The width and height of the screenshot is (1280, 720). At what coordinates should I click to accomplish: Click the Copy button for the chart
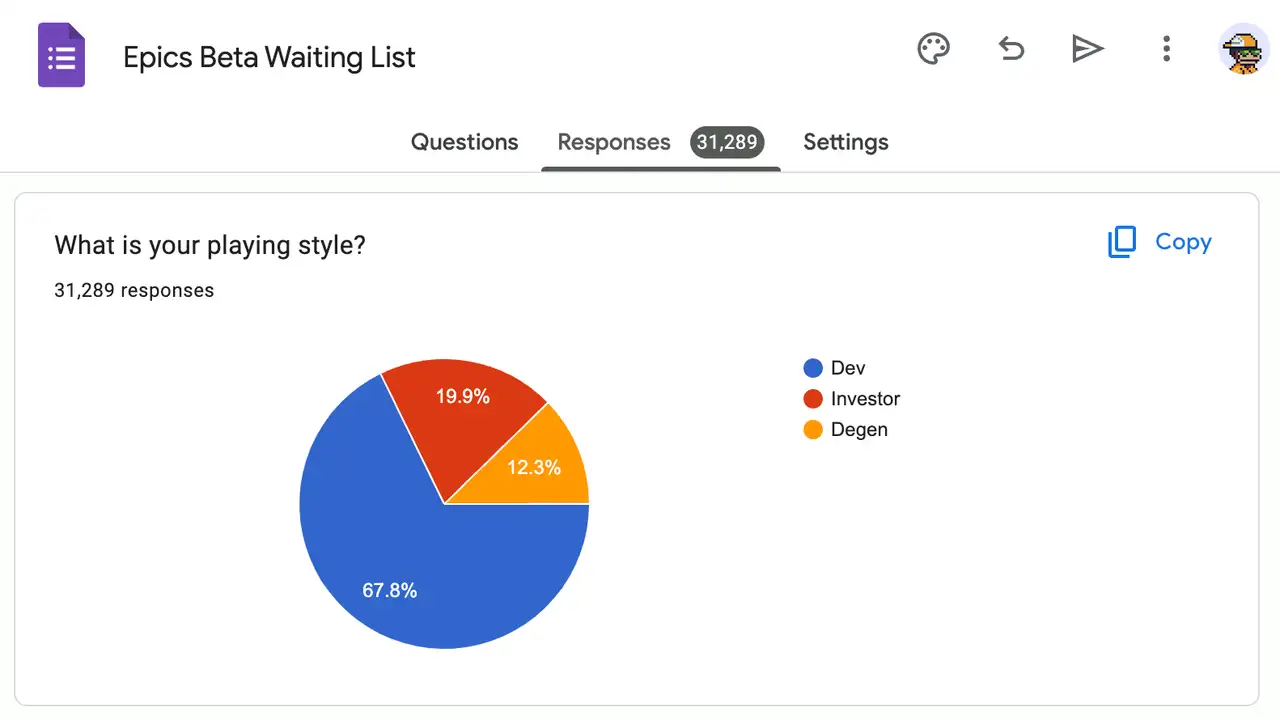(1184, 242)
